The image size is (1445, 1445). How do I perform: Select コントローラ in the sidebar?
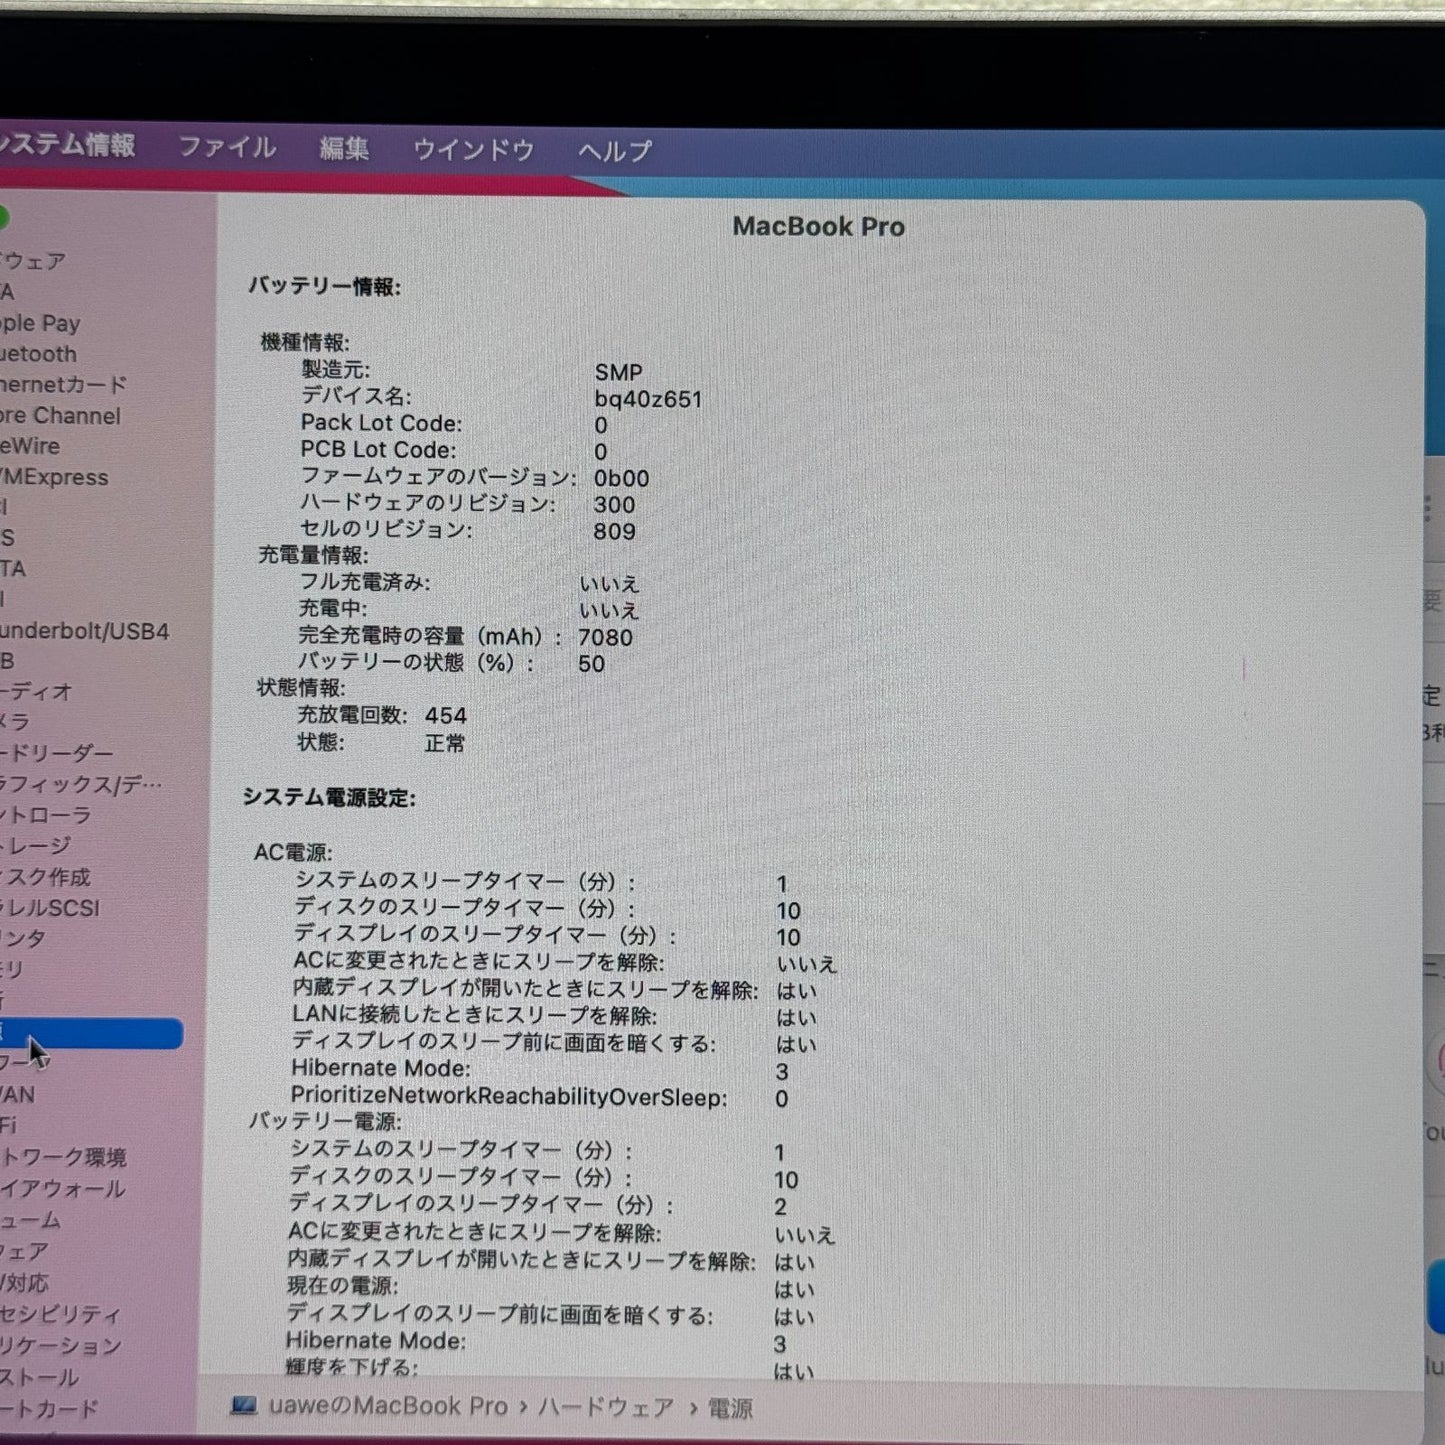(46, 815)
